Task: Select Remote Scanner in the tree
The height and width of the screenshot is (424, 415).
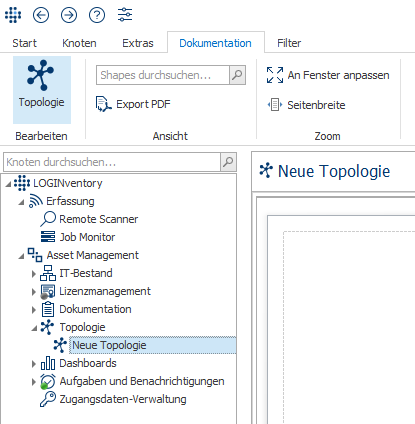Action: tap(99, 219)
